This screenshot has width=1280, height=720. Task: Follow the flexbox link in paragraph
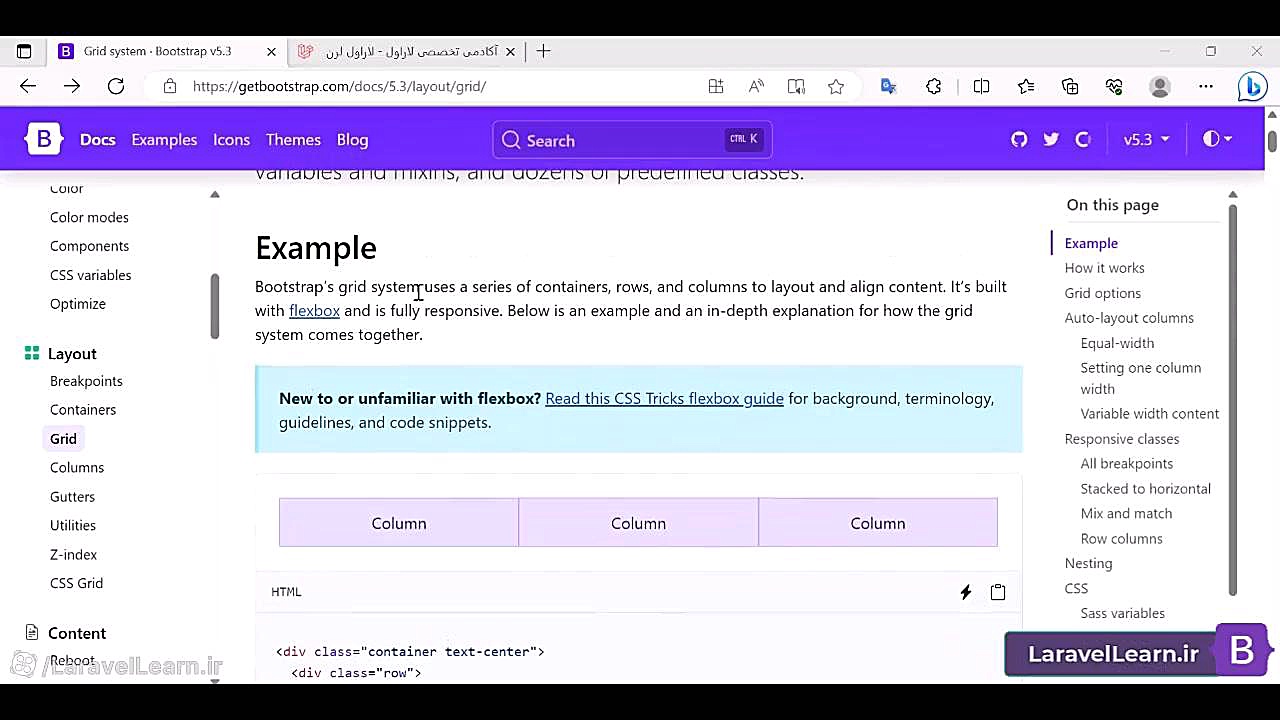point(314,311)
